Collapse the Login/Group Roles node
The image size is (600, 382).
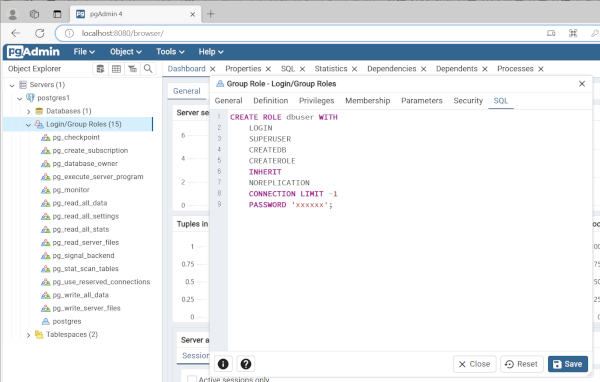tap(28, 124)
